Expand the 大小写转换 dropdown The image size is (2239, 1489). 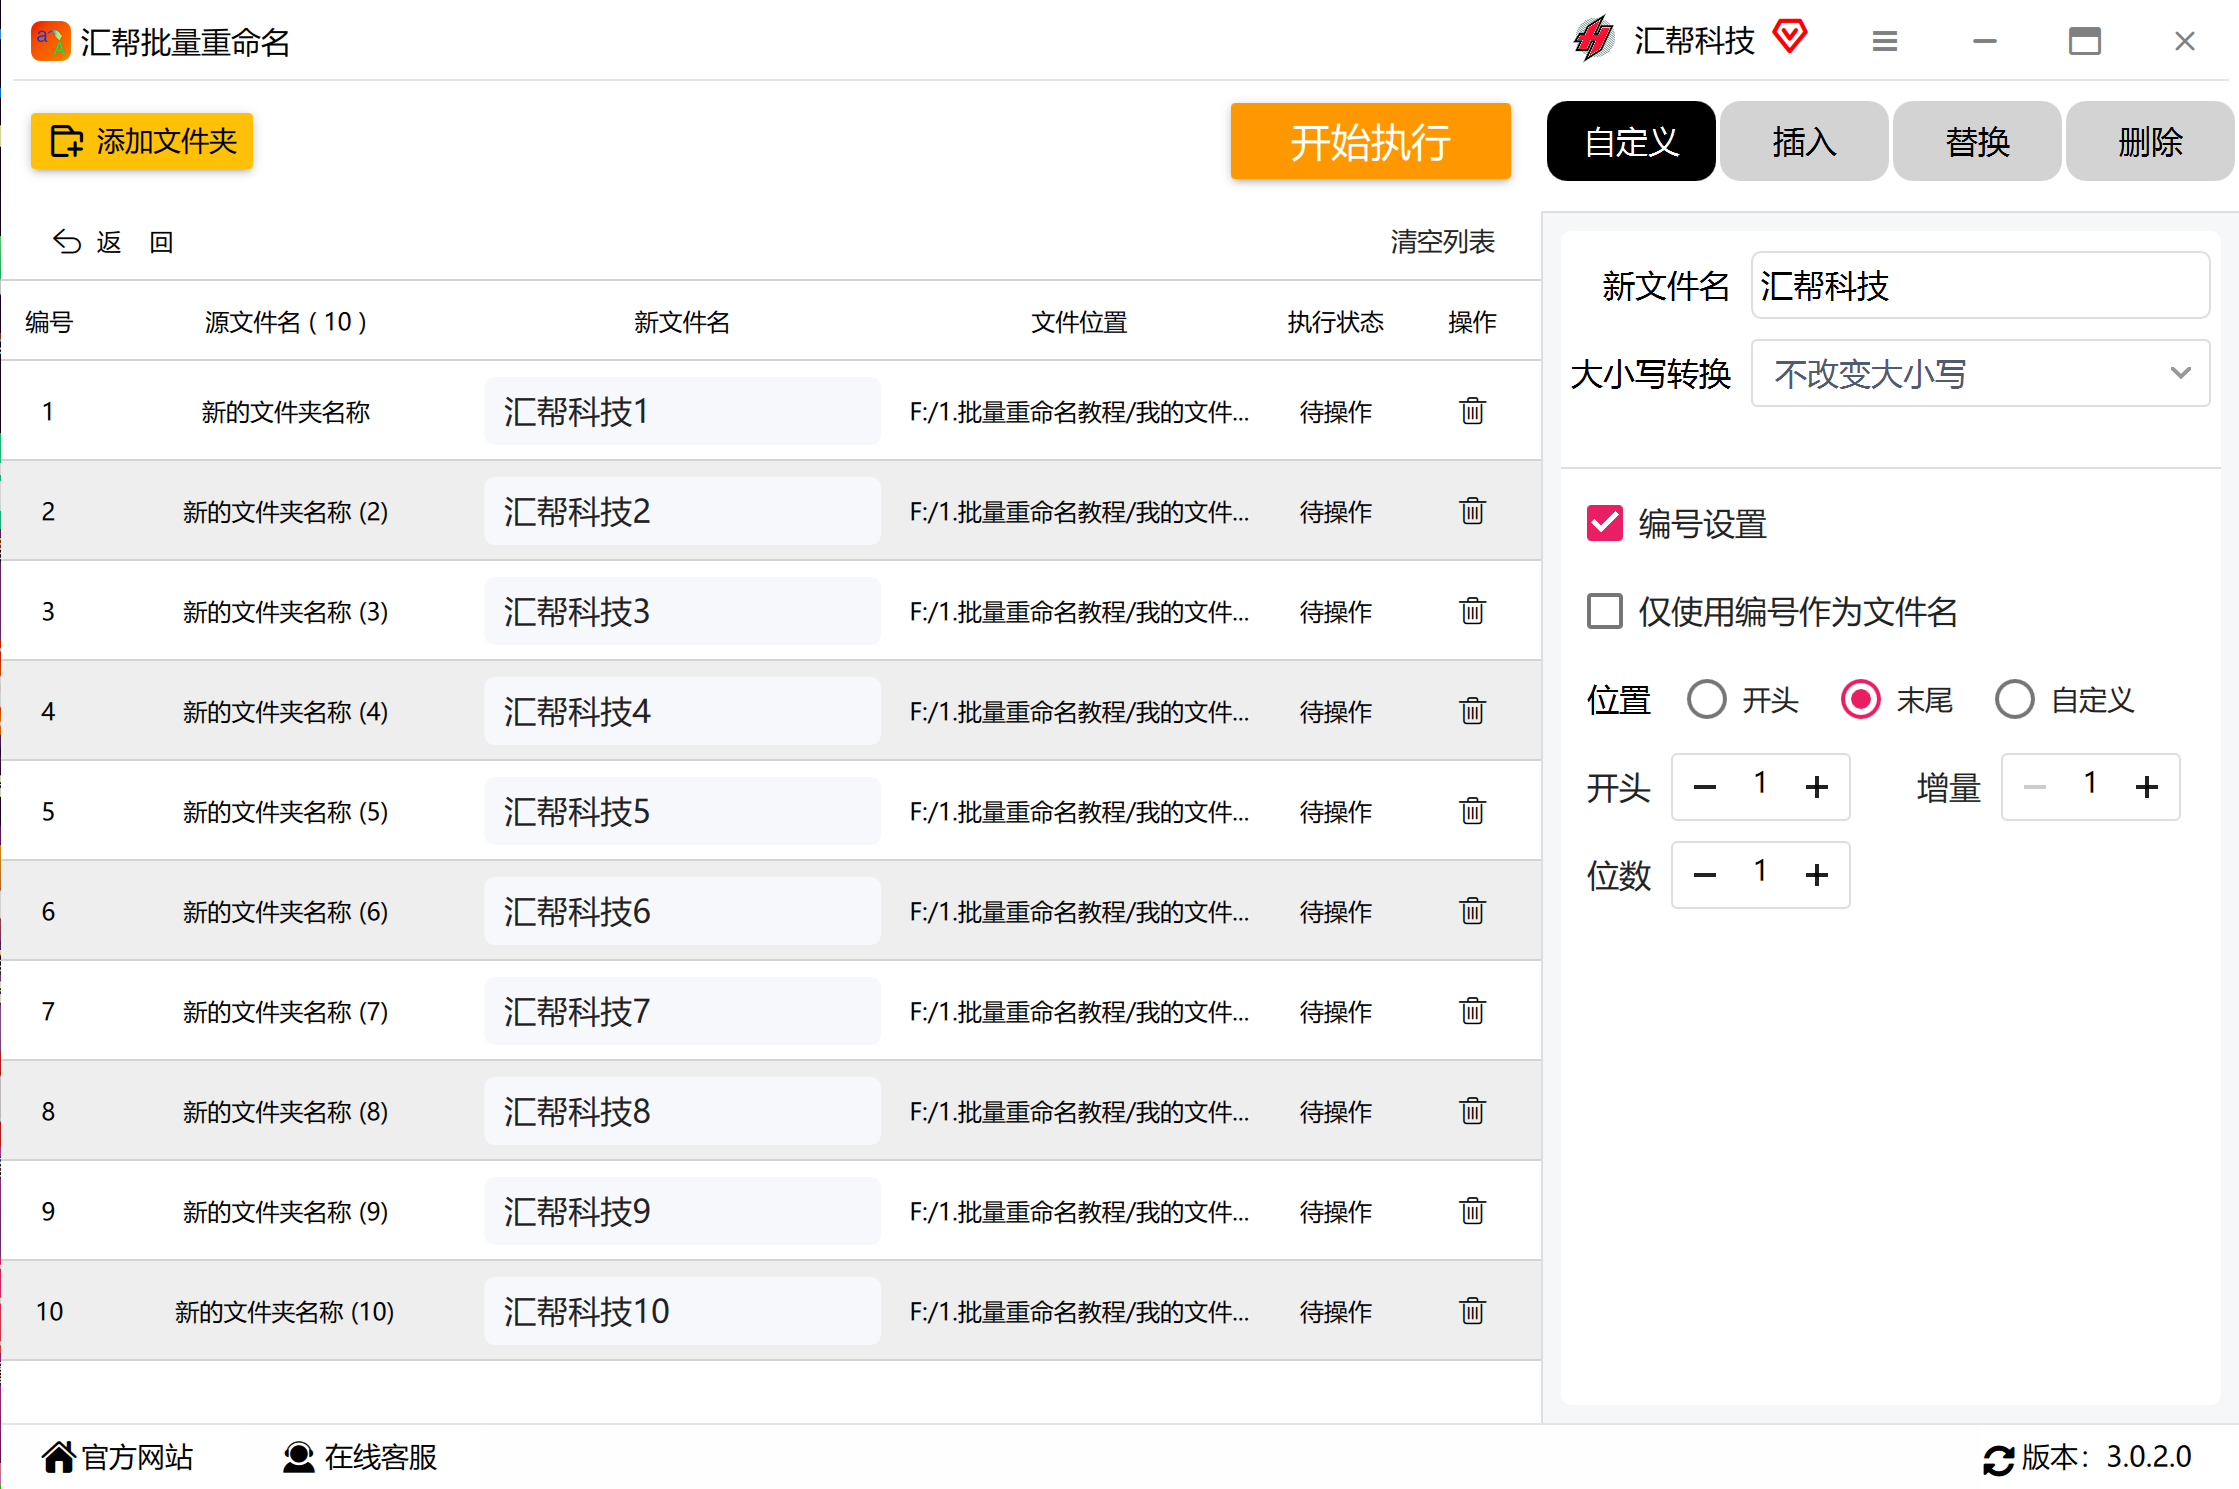1980,373
